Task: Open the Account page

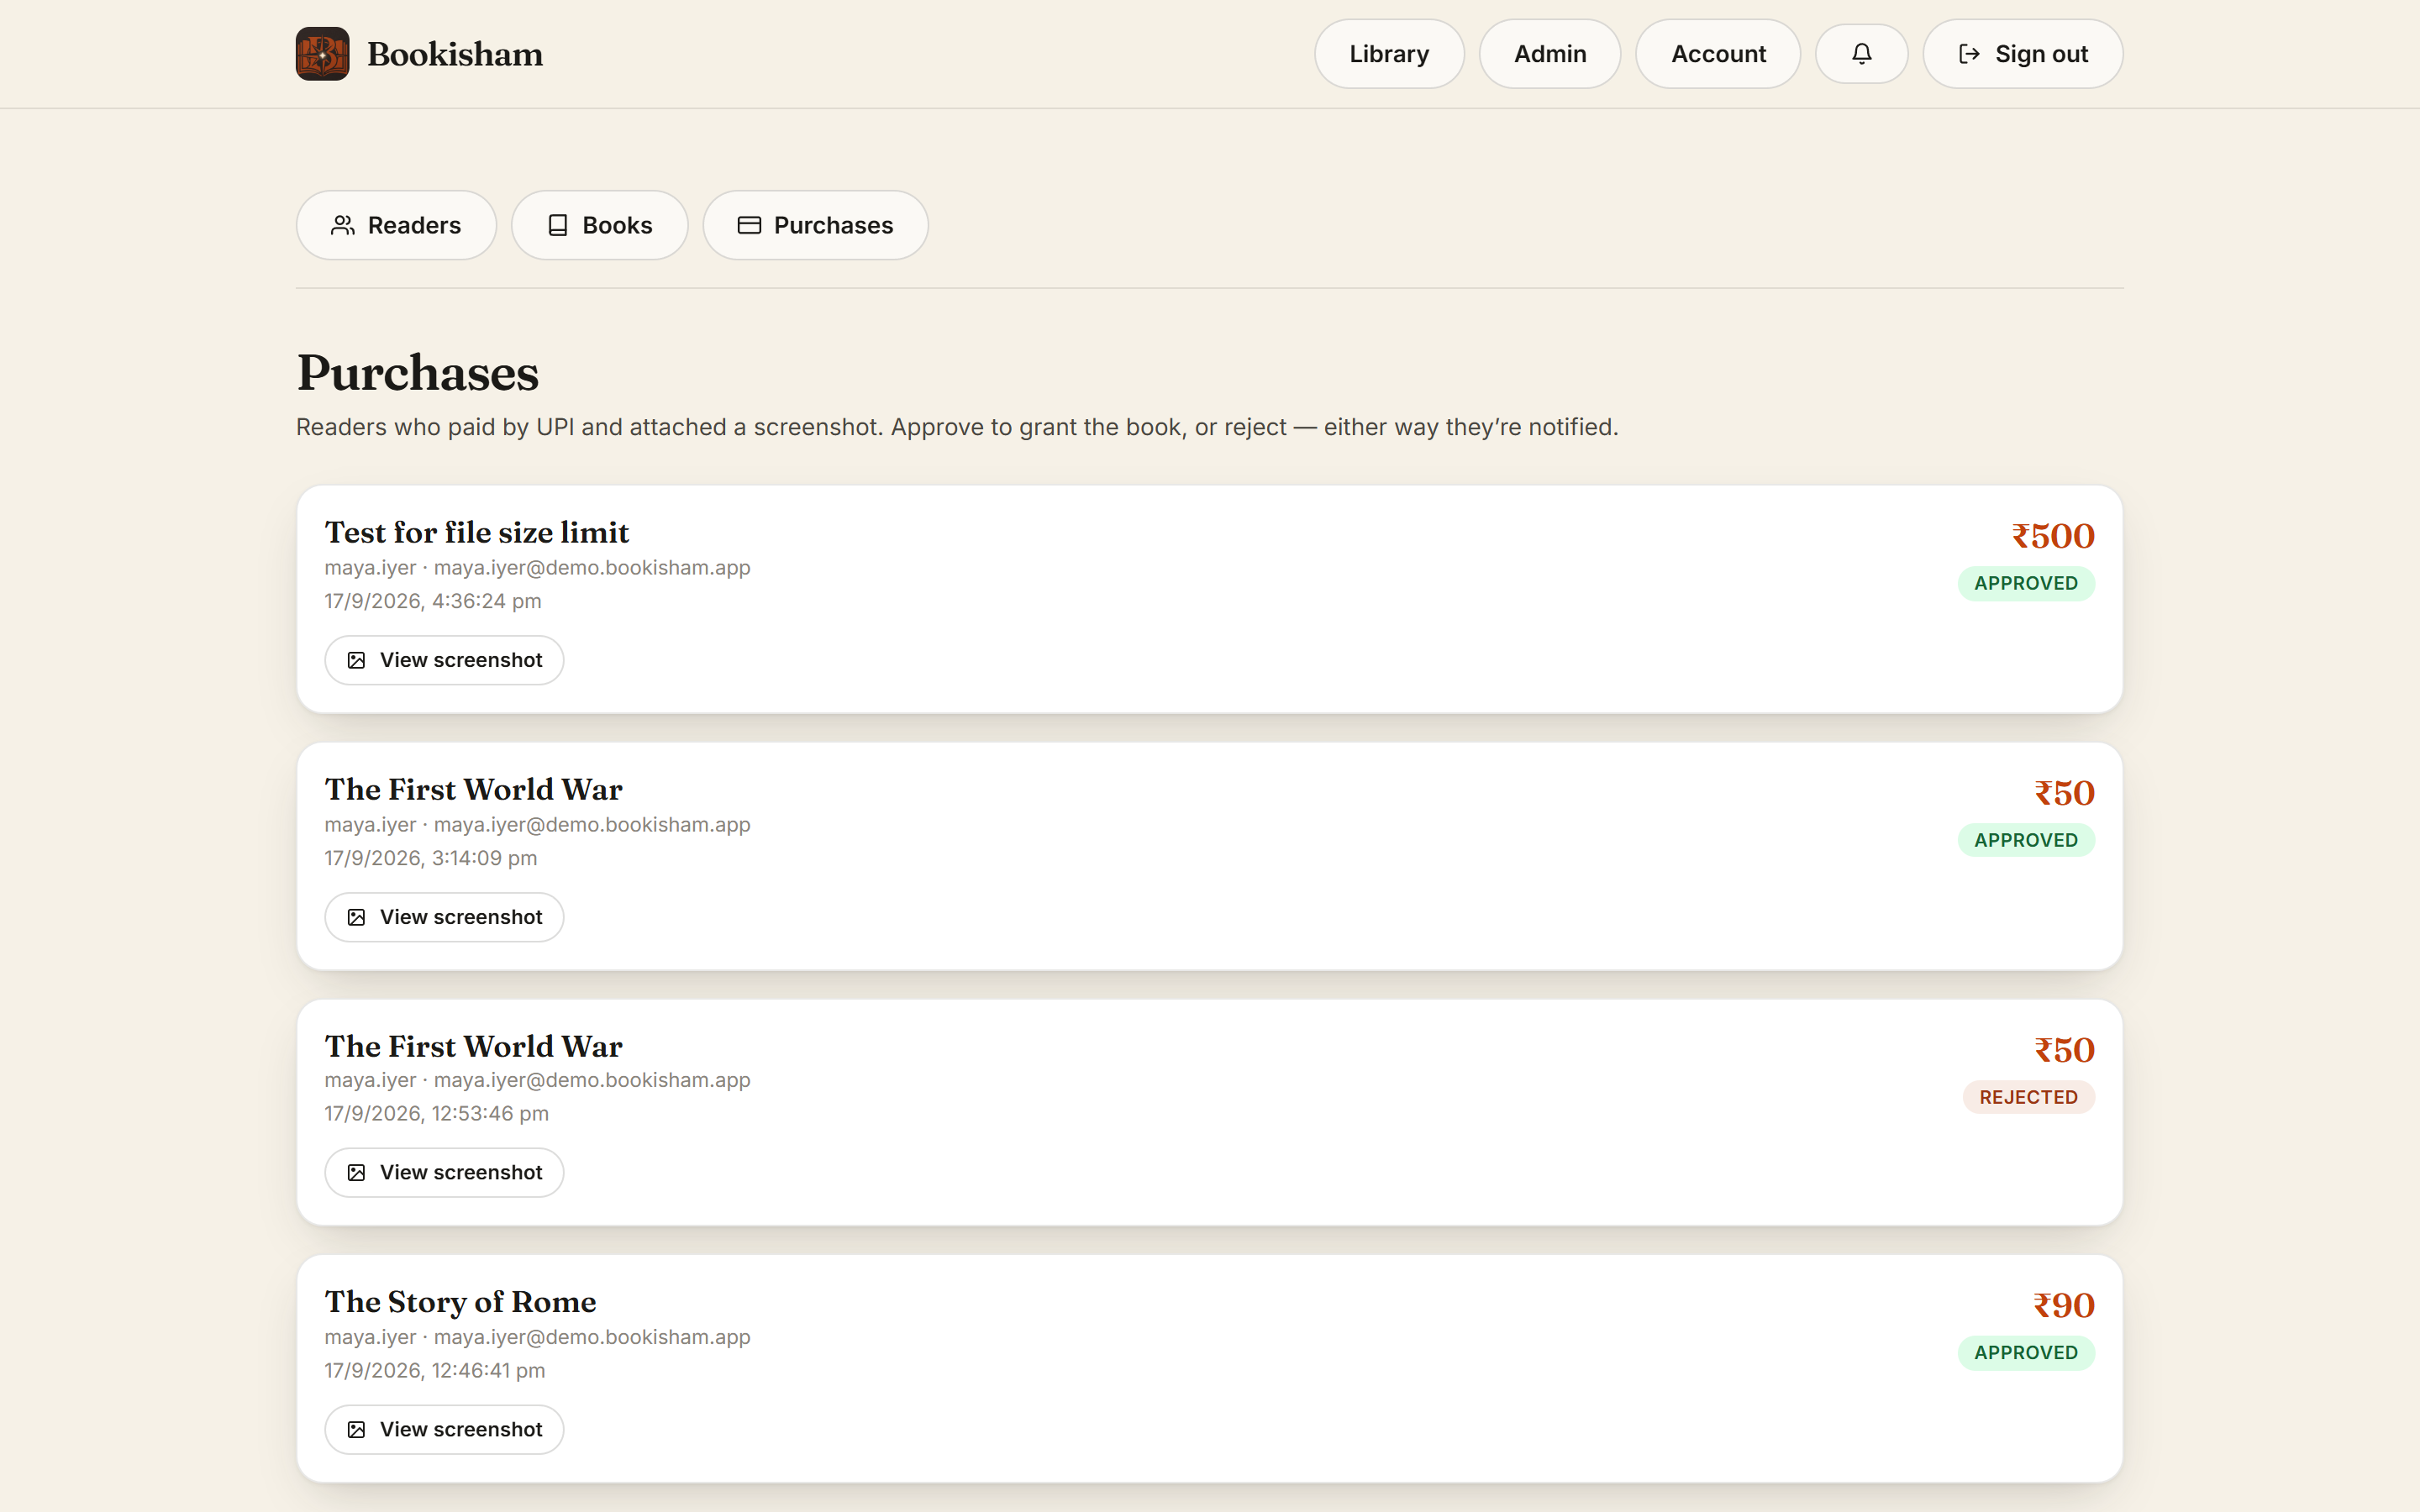Action: tap(1718, 54)
